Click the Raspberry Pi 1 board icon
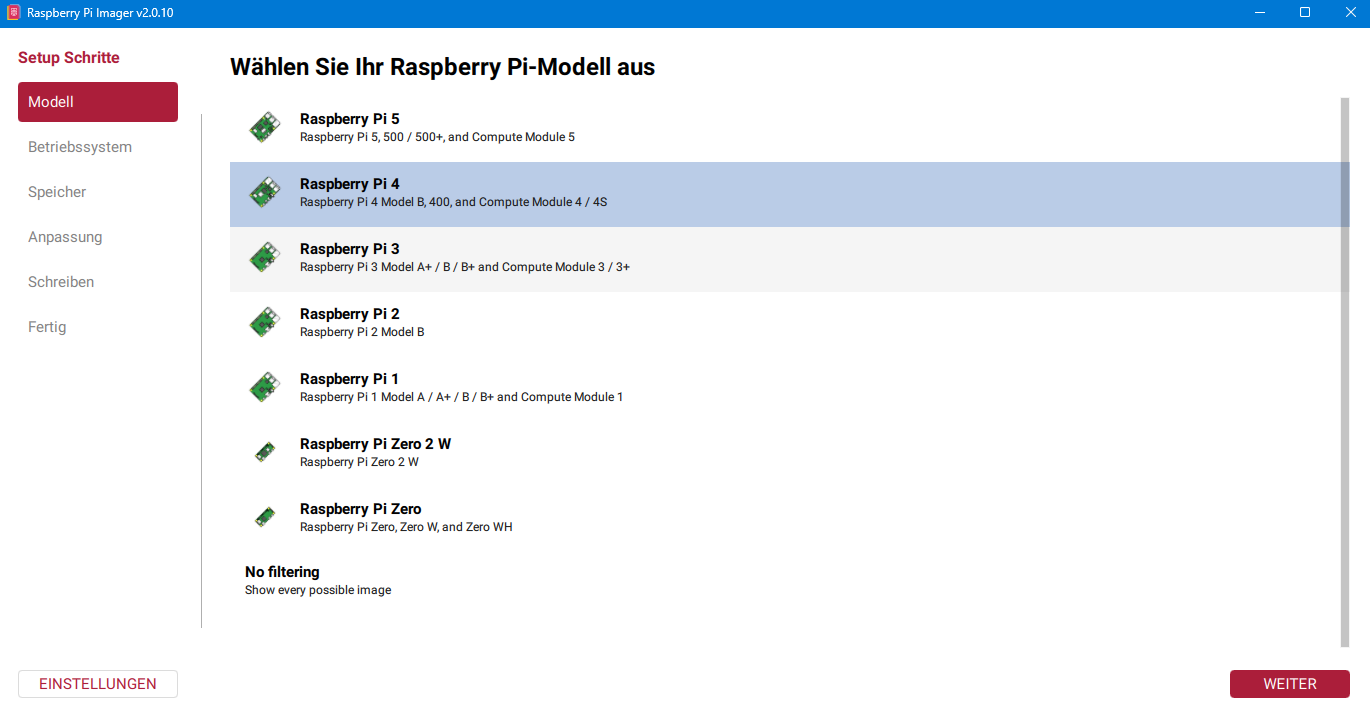This screenshot has width=1370, height=708. pos(265,387)
